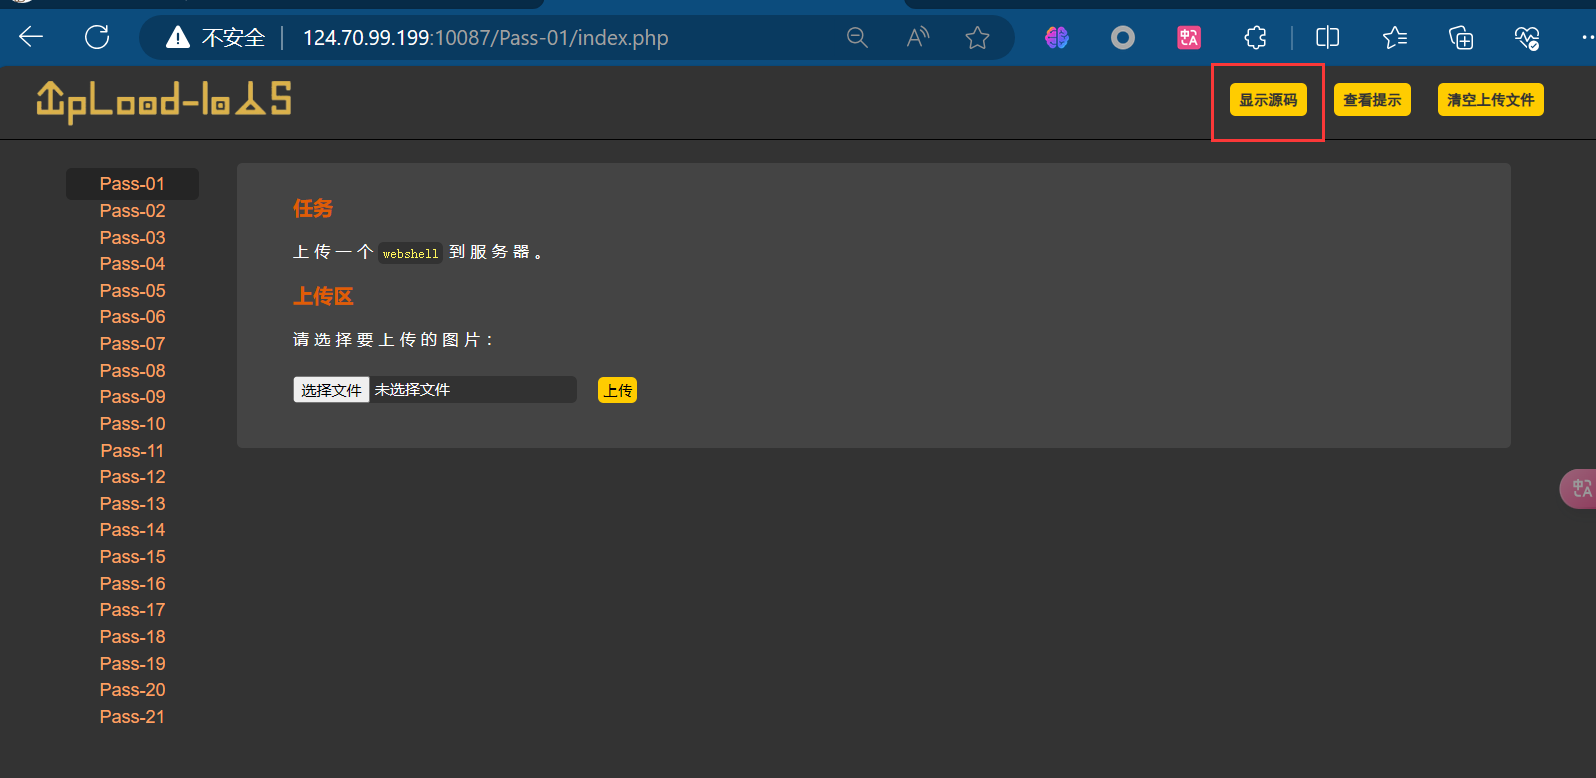
Task: Click the 查看提示 button
Action: [x=1371, y=100]
